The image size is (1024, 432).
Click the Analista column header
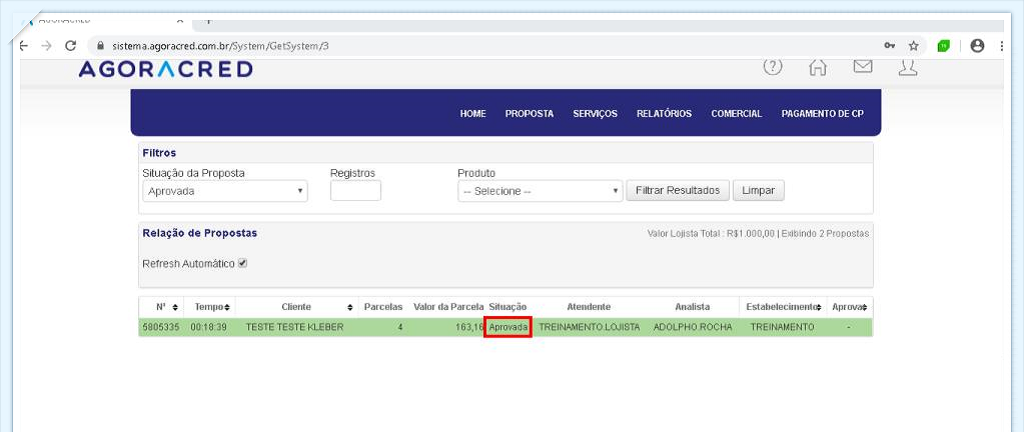(x=692, y=307)
